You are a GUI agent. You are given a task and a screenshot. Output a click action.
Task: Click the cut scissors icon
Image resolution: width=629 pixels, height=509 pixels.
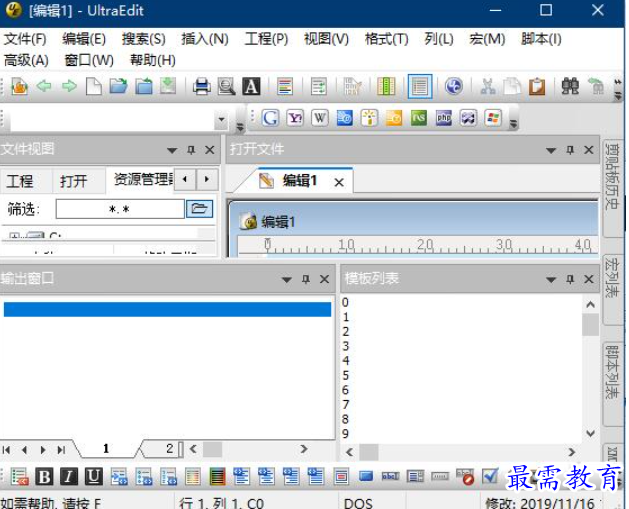(488, 86)
